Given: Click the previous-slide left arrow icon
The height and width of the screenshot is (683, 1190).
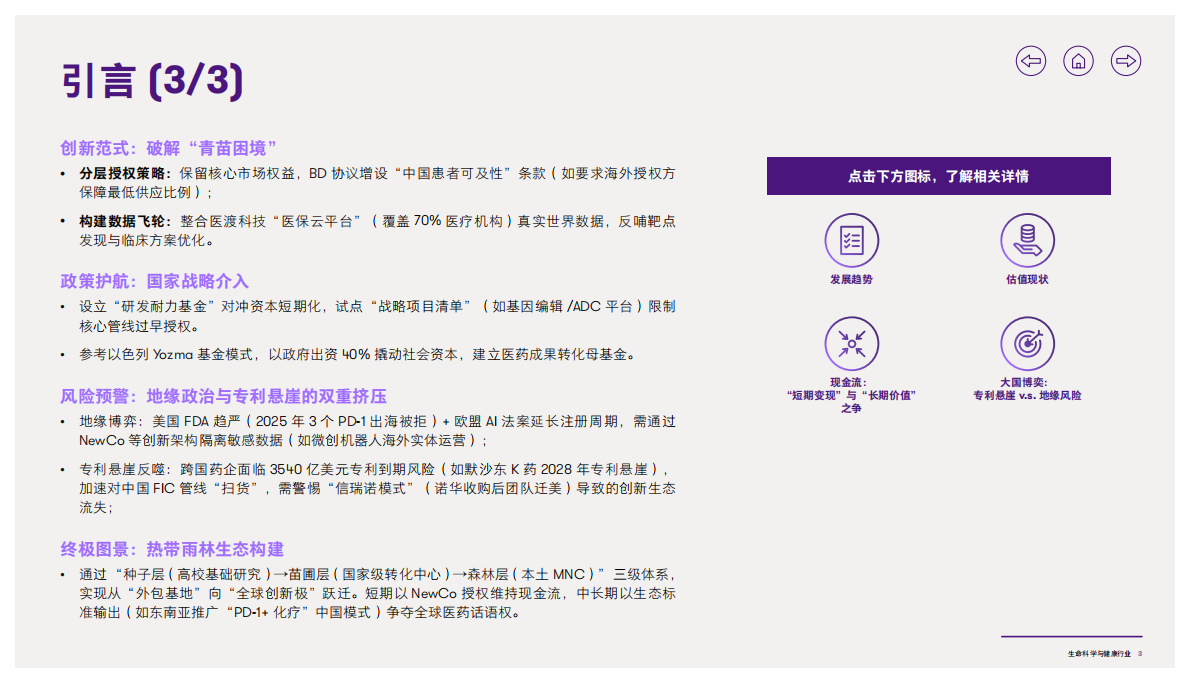Looking at the screenshot, I should pos(1030,61).
